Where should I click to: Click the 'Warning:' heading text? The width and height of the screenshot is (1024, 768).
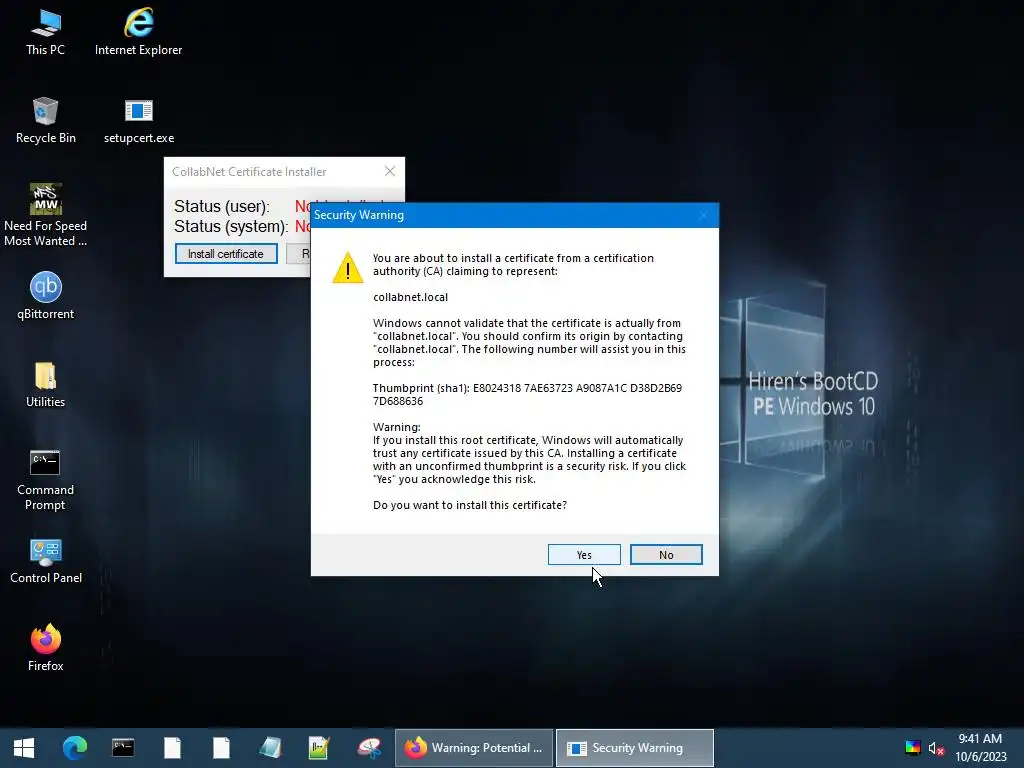coord(396,427)
